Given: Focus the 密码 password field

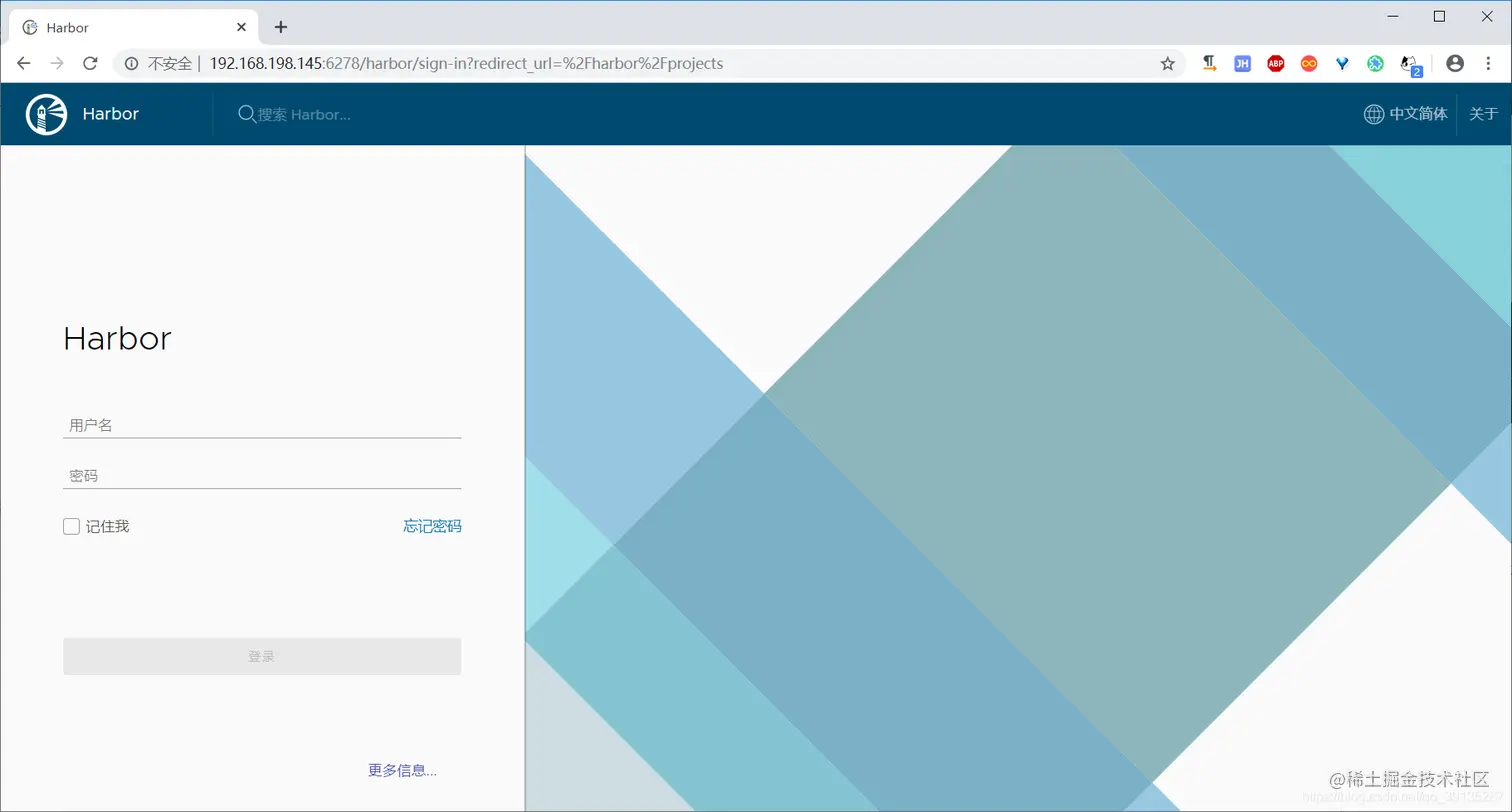Looking at the screenshot, I should (x=262, y=476).
